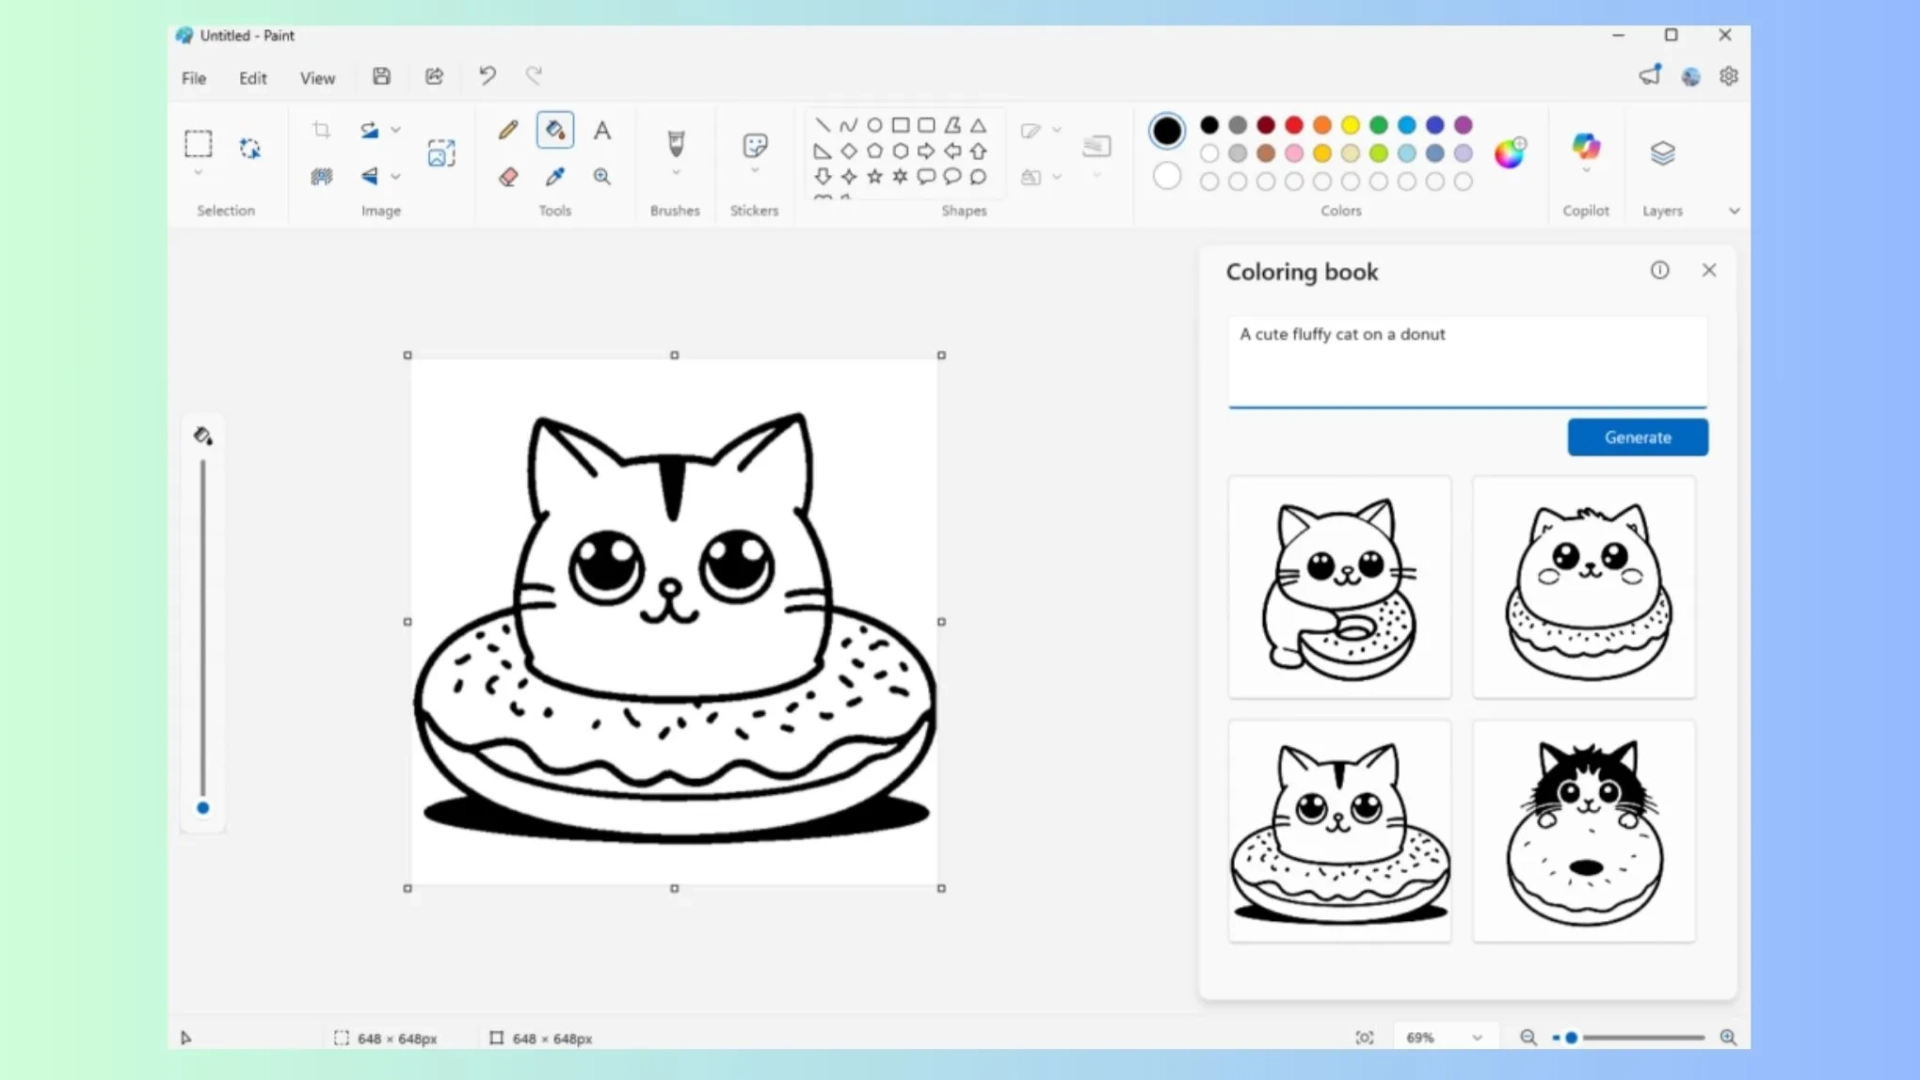The width and height of the screenshot is (1920, 1080).
Task: Select the cat eating donut thumbnail
Action: (1339, 587)
